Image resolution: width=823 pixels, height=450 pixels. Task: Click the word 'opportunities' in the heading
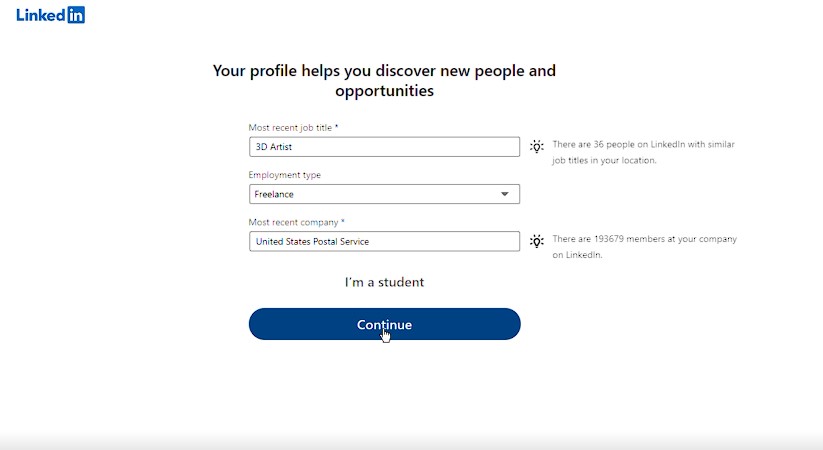click(384, 91)
